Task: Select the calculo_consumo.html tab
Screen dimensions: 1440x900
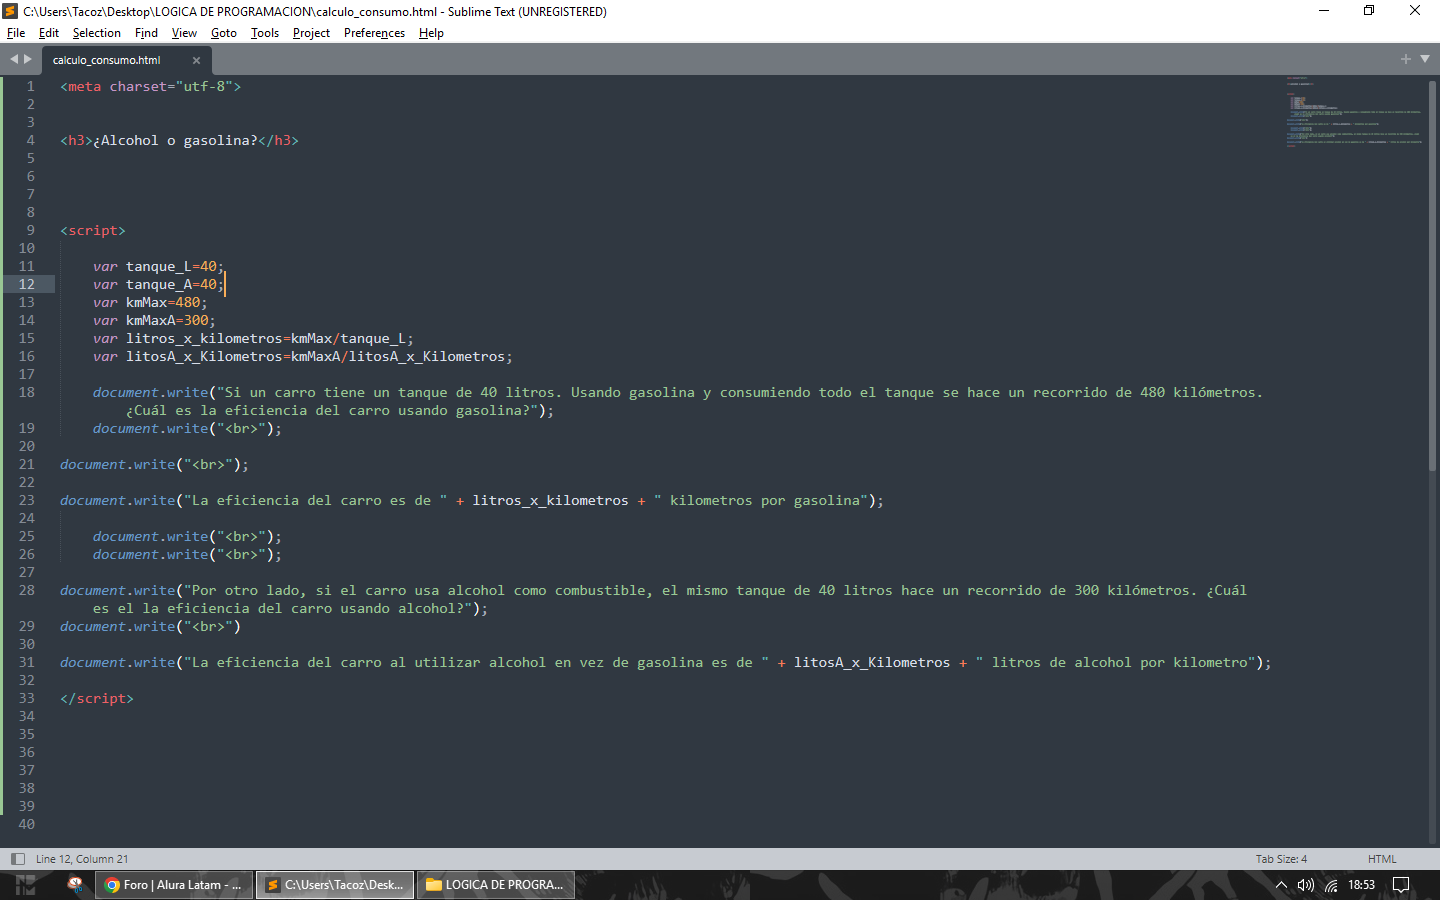Action: click(107, 60)
